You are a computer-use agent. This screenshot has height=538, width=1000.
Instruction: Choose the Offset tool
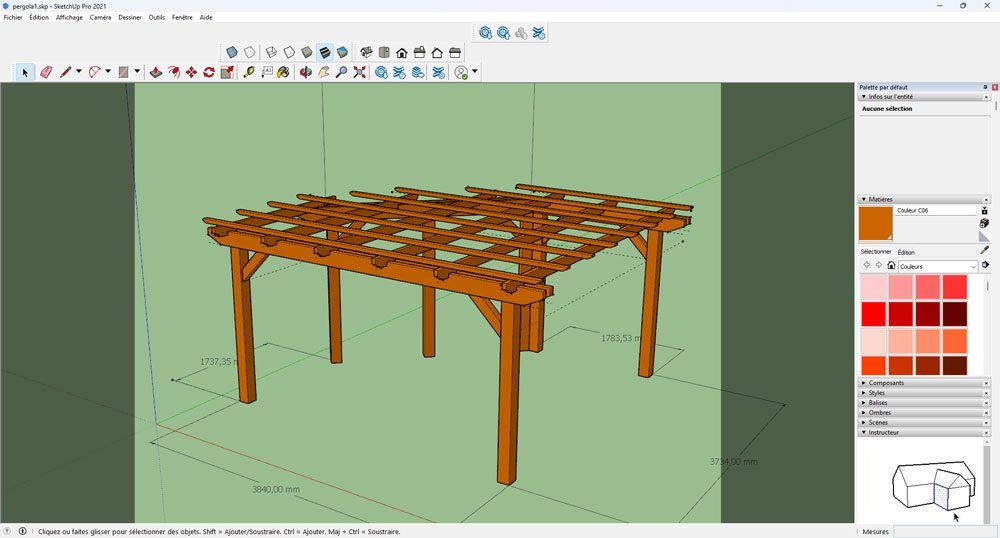point(173,72)
